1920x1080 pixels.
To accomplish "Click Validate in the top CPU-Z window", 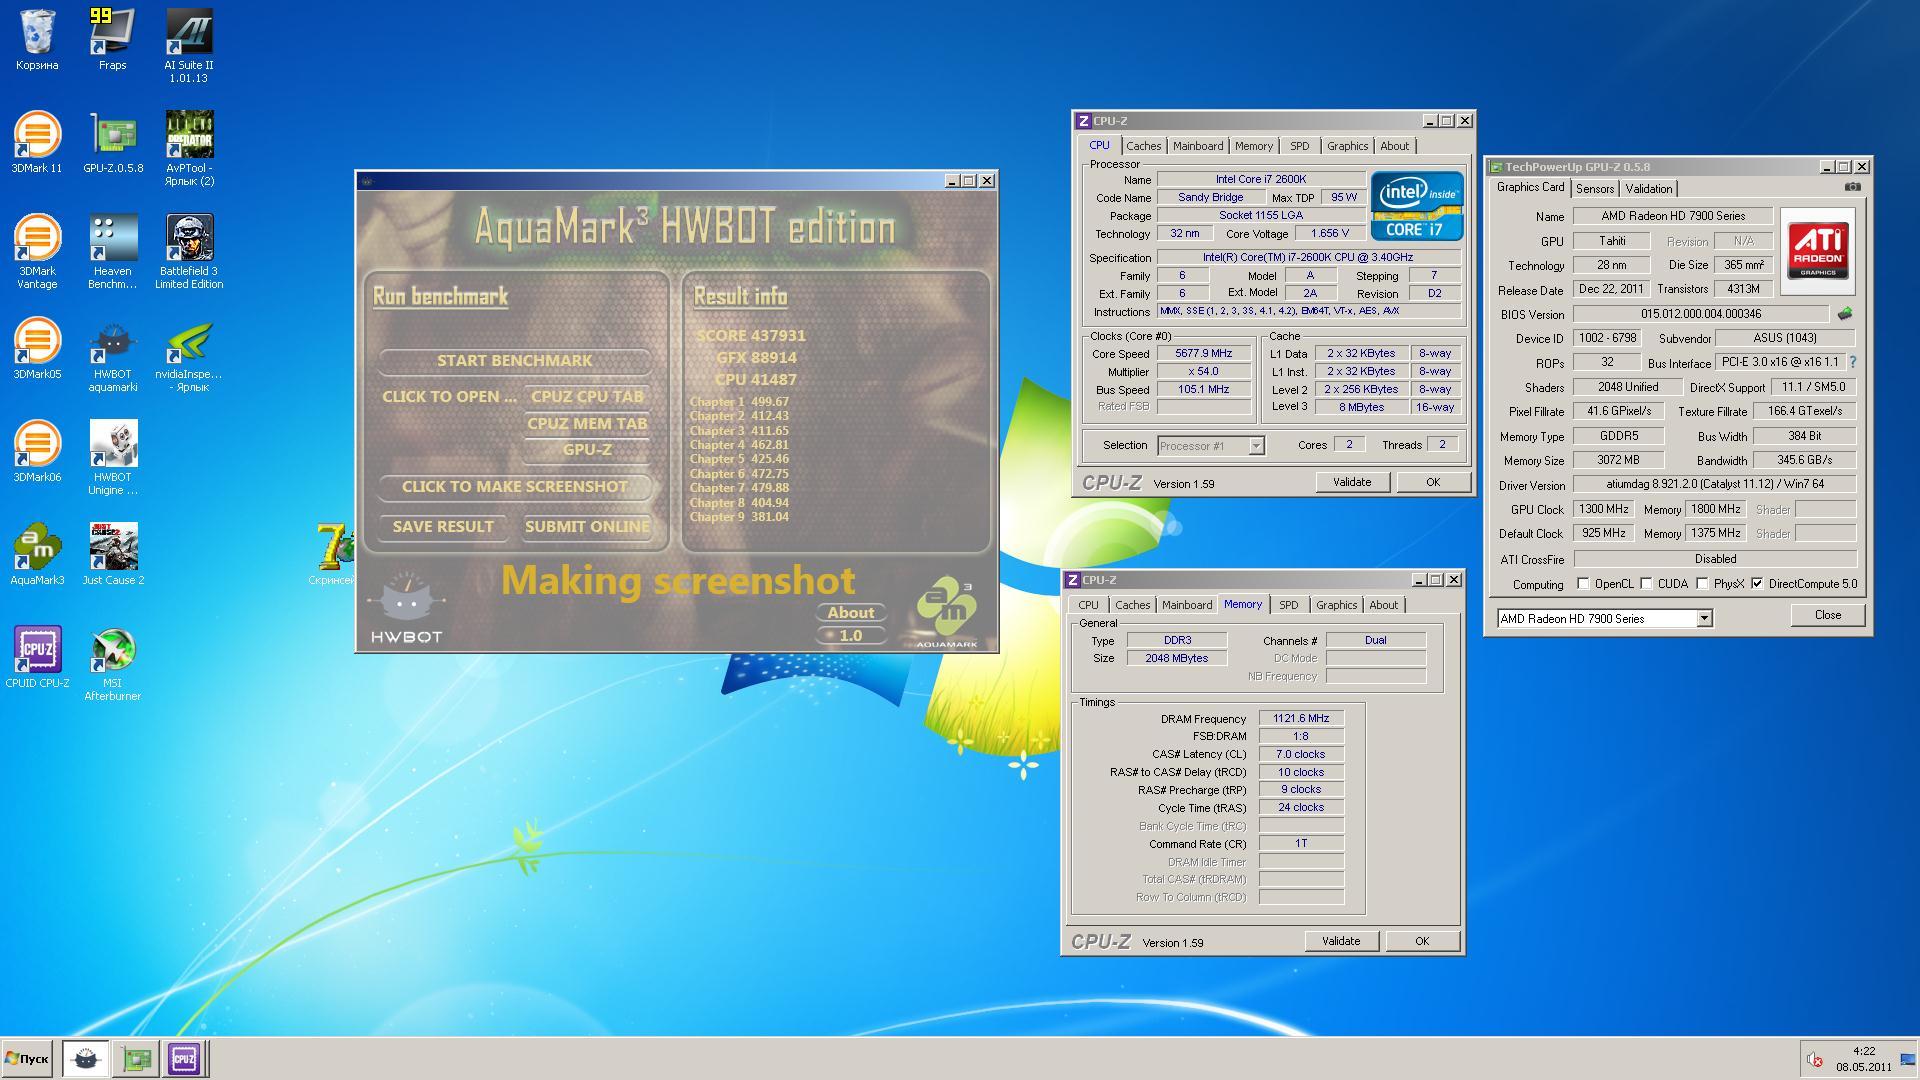I will 1352,482.
